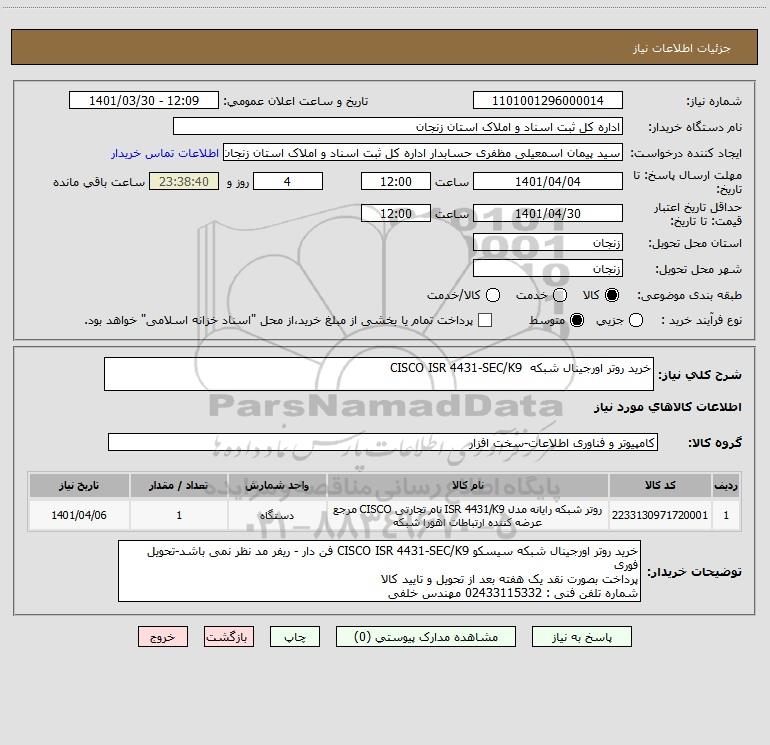Tick the اسناد خزانه اسلامی payment checkbox

pos(485,320)
